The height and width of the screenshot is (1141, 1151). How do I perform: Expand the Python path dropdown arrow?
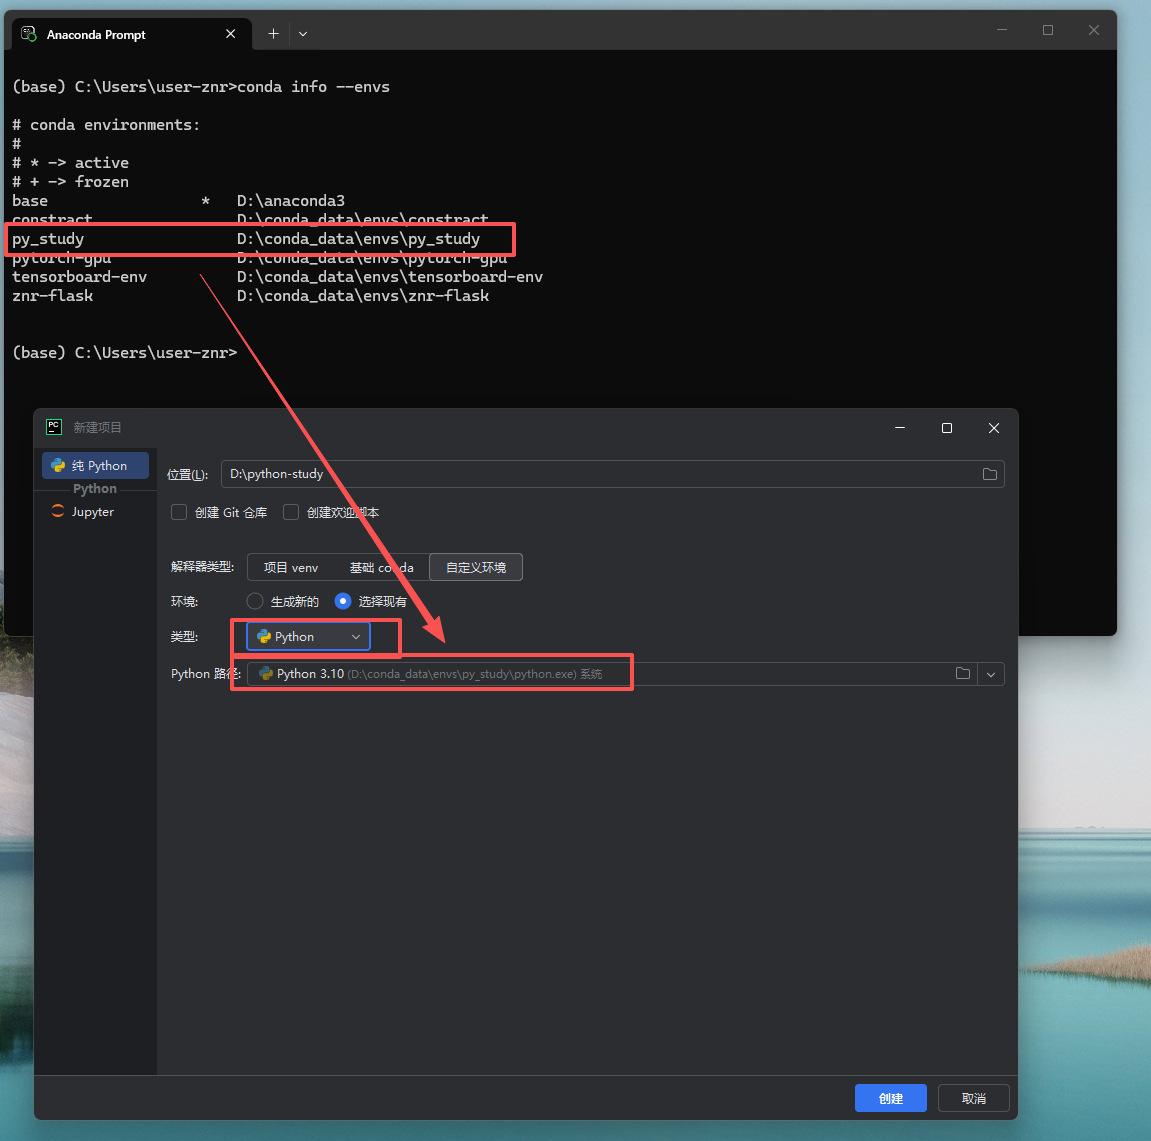(x=991, y=674)
